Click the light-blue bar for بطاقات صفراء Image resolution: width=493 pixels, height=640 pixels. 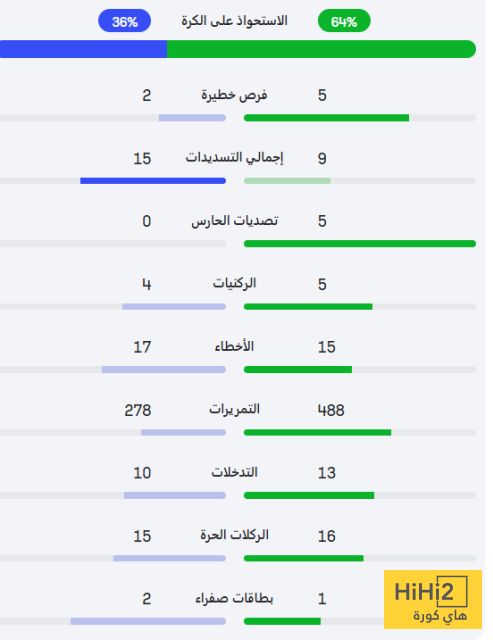[148, 621]
